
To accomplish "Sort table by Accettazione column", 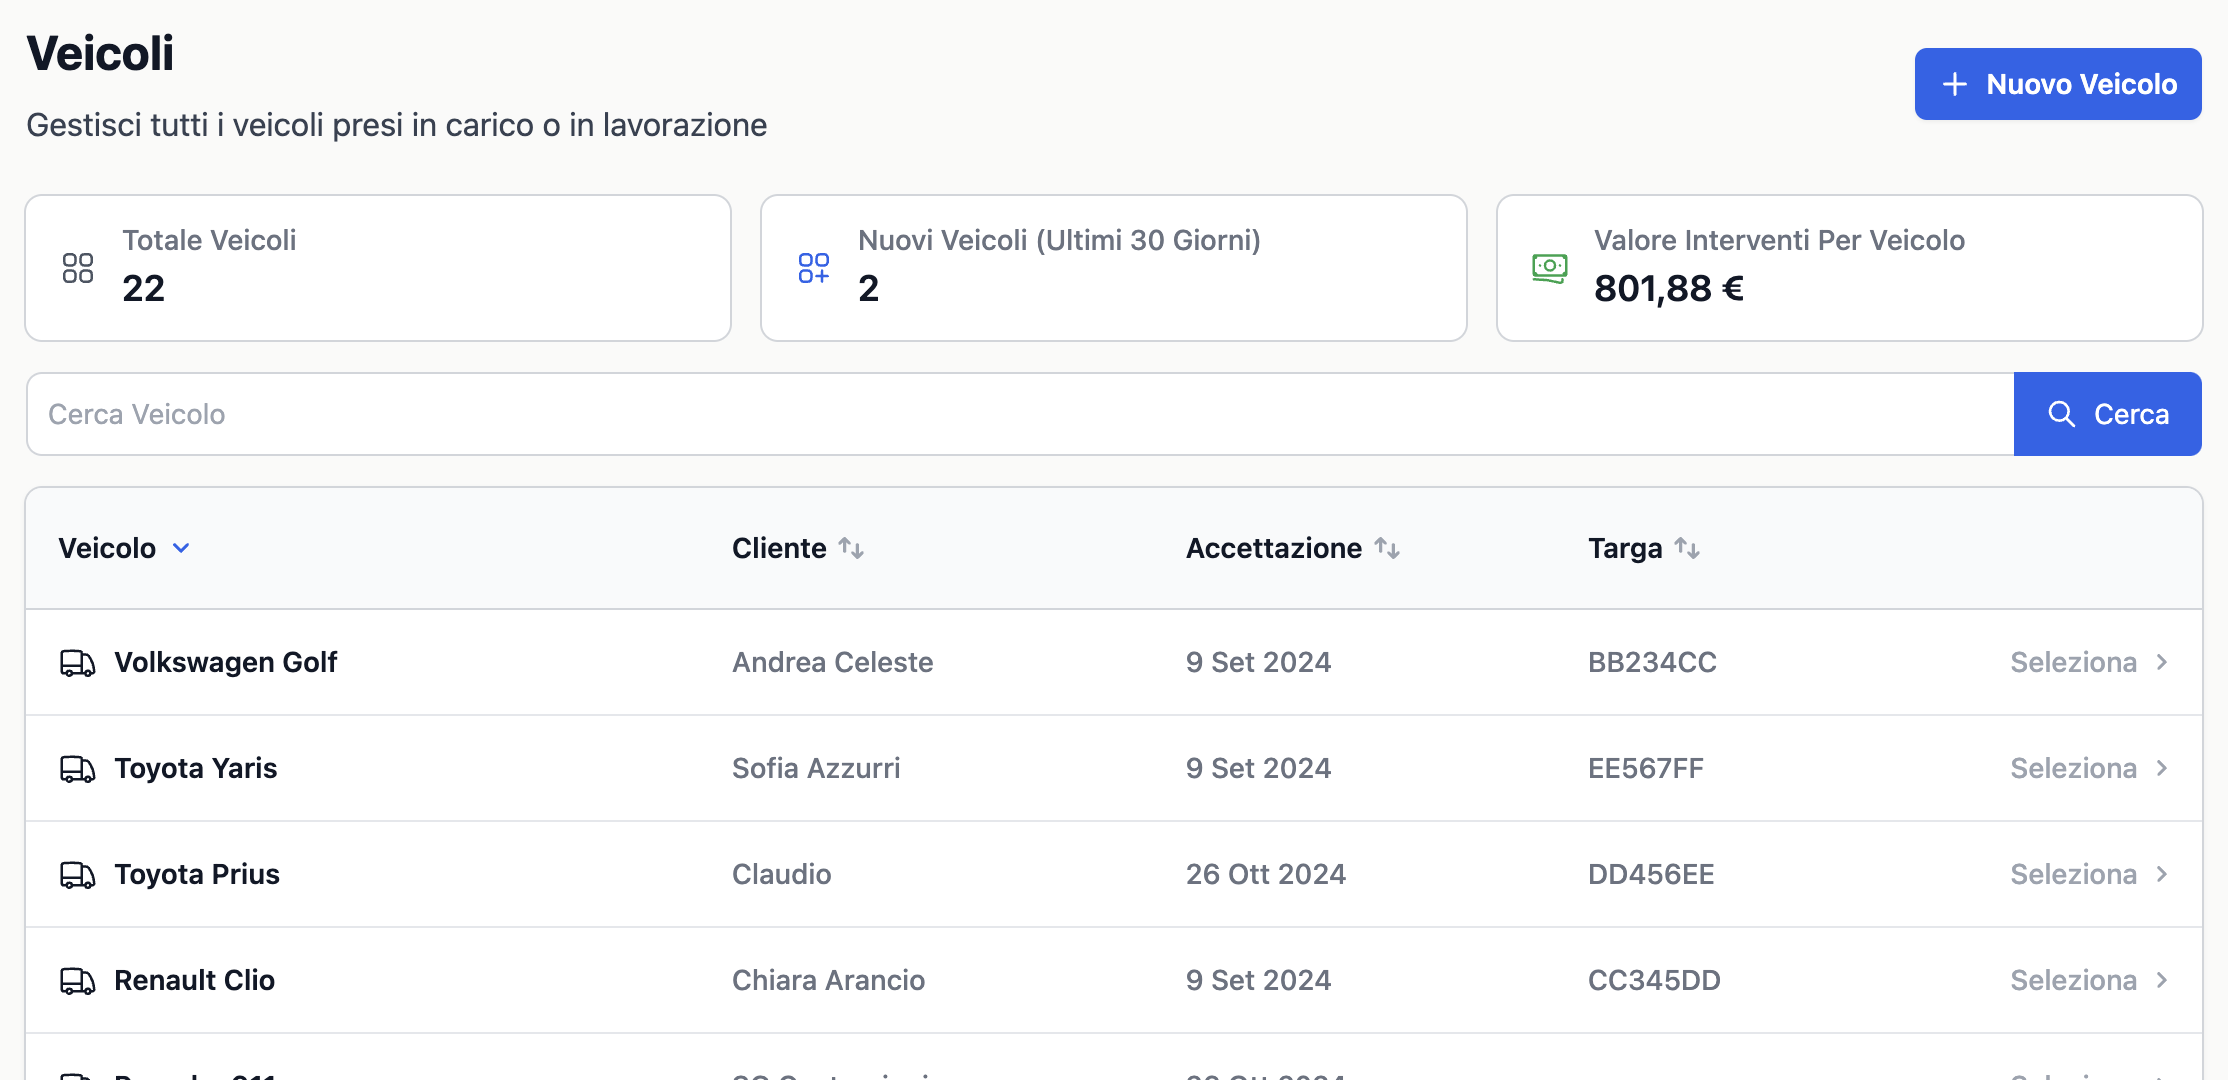I will pyautogui.click(x=1292, y=548).
